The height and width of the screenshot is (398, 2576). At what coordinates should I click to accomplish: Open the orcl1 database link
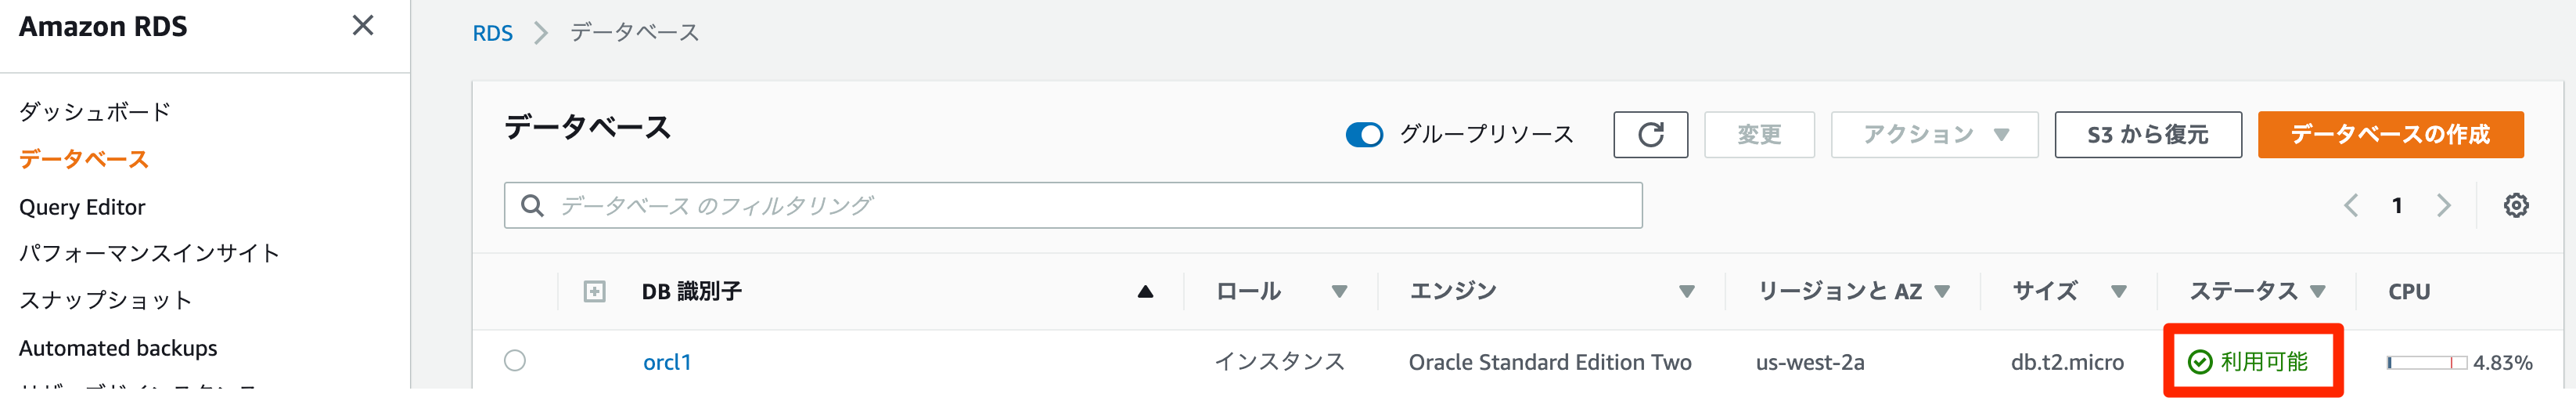[x=667, y=362]
